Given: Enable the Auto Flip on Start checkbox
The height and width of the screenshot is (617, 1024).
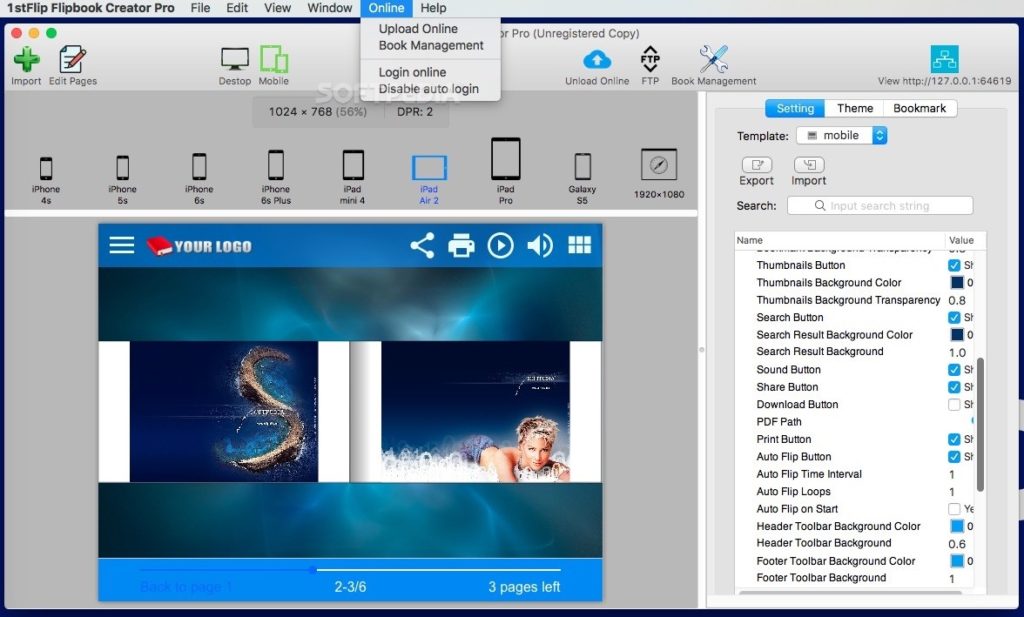Looking at the screenshot, I should tap(954, 509).
